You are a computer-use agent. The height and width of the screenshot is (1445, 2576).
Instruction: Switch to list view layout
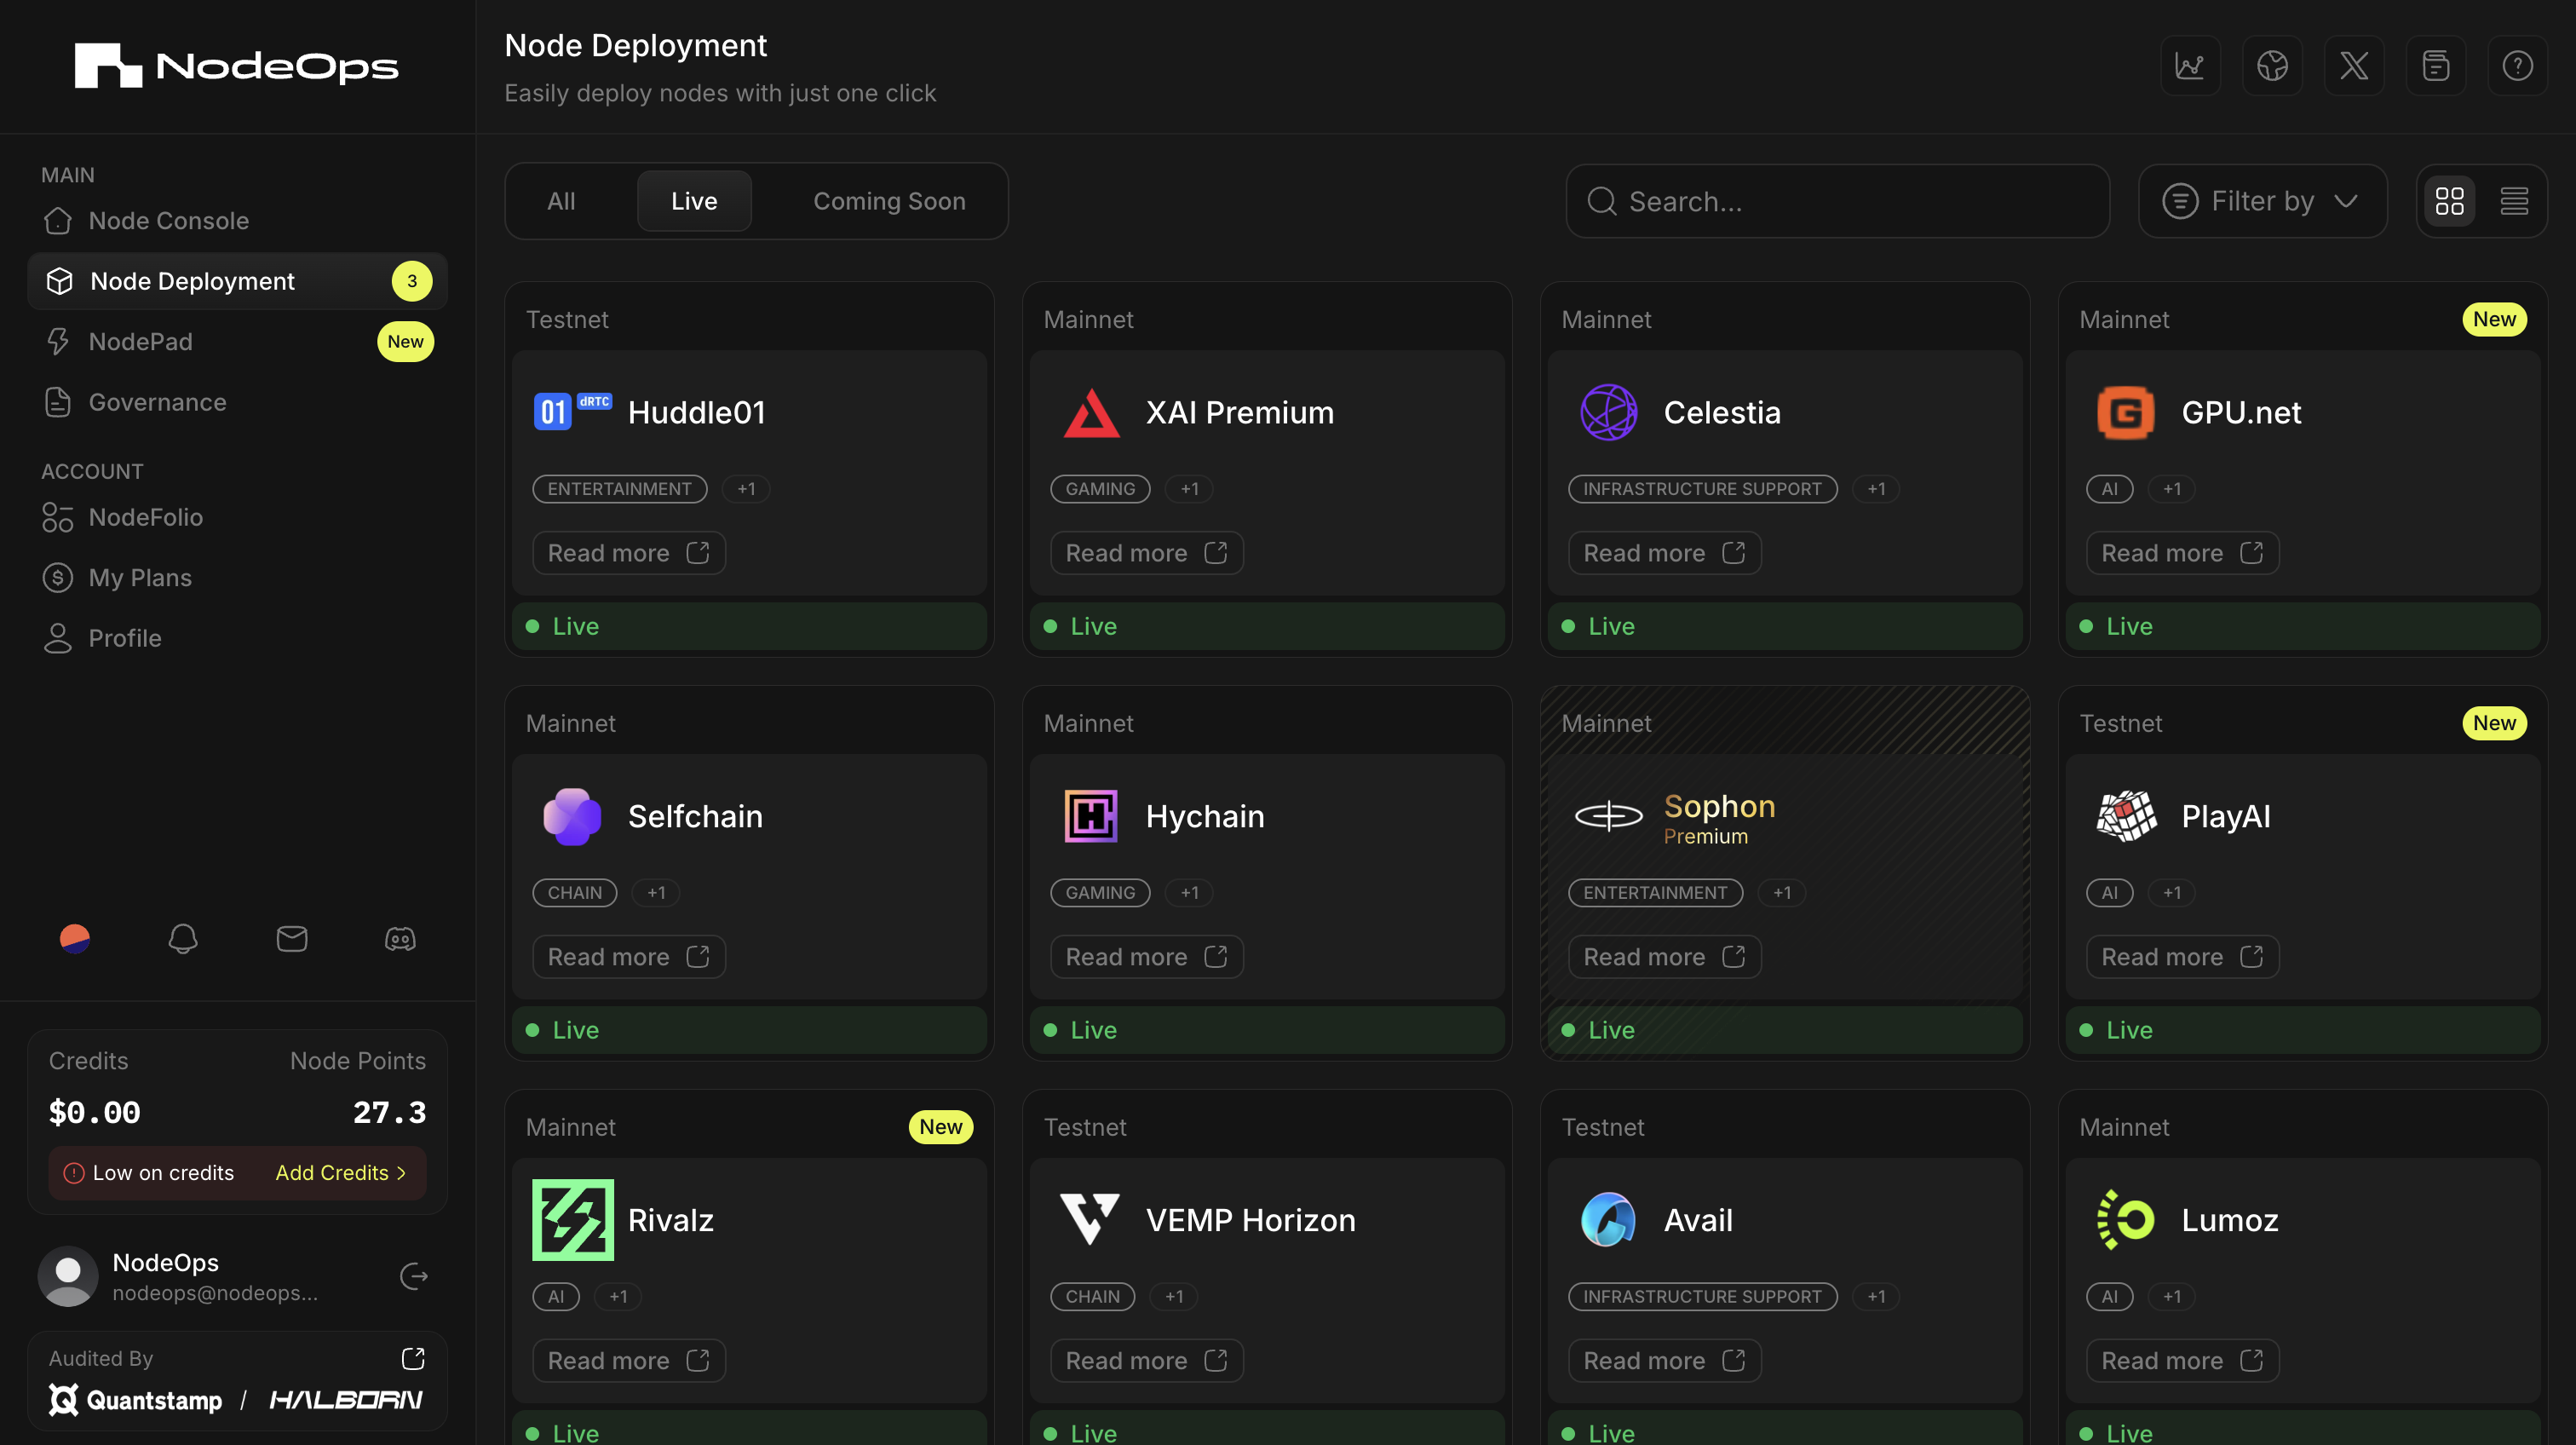click(x=2514, y=201)
